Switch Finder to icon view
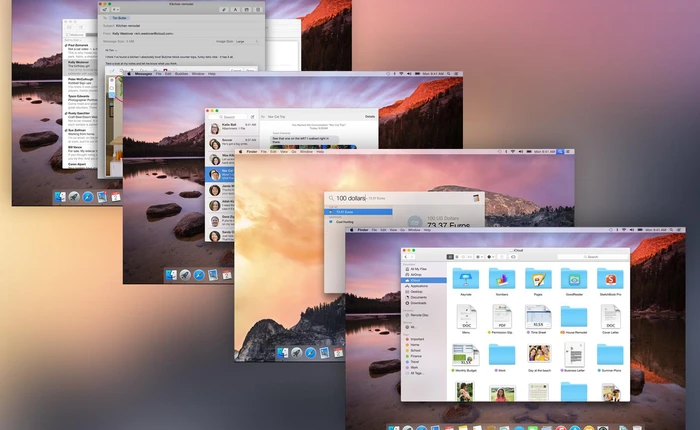The width and height of the screenshot is (700, 430). [x=450, y=257]
